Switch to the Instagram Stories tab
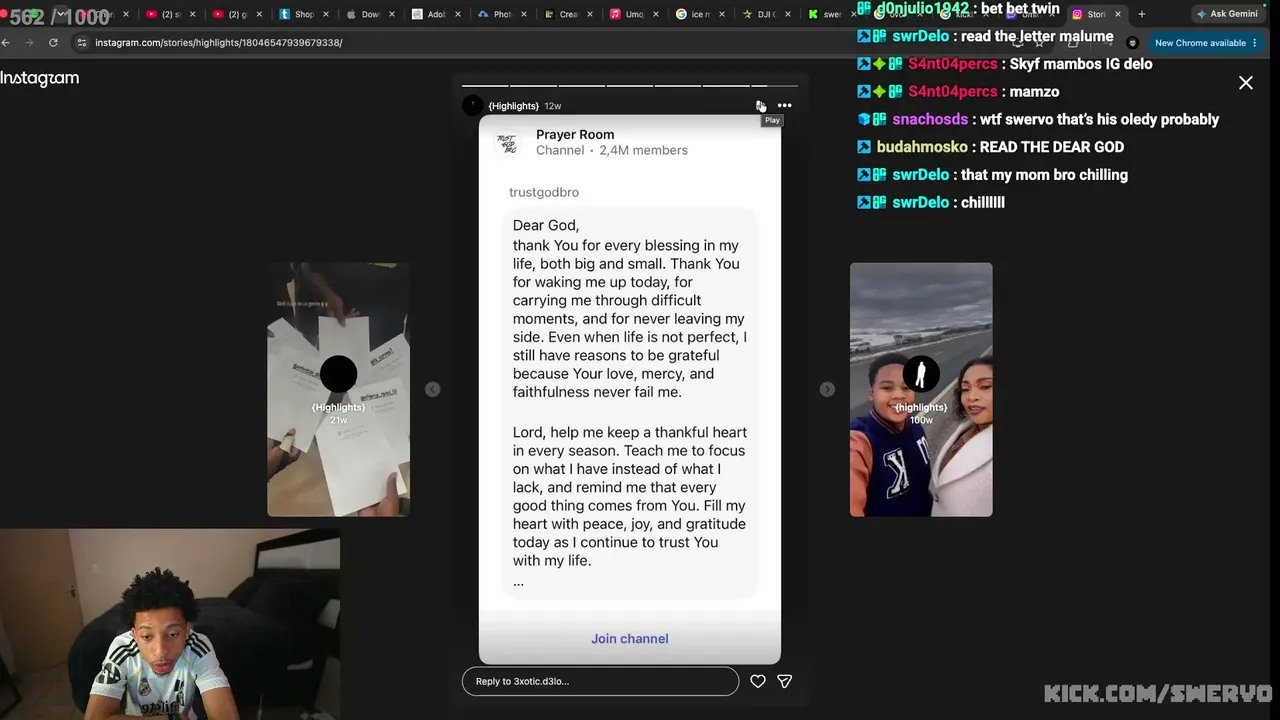 [x=1097, y=14]
